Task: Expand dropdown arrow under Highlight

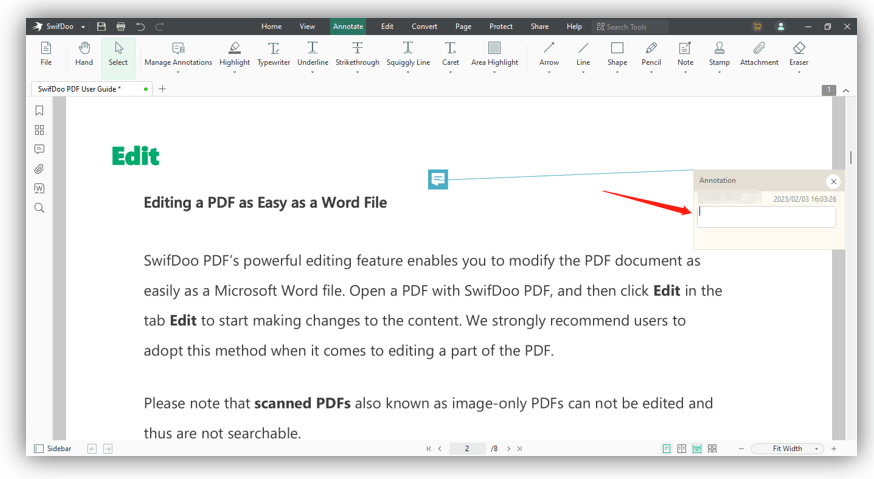Action: (x=235, y=72)
